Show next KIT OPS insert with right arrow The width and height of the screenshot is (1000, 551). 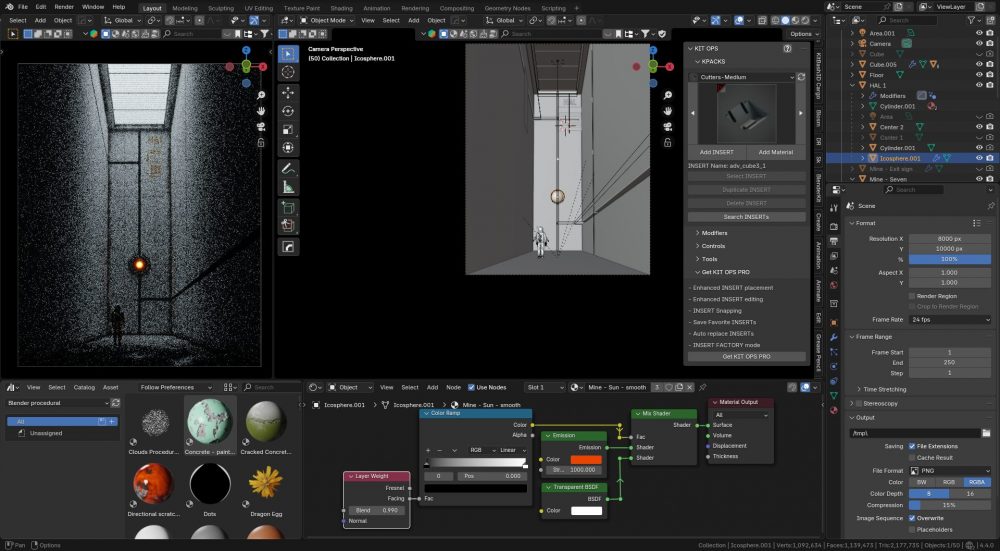click(x=801, y=114)
